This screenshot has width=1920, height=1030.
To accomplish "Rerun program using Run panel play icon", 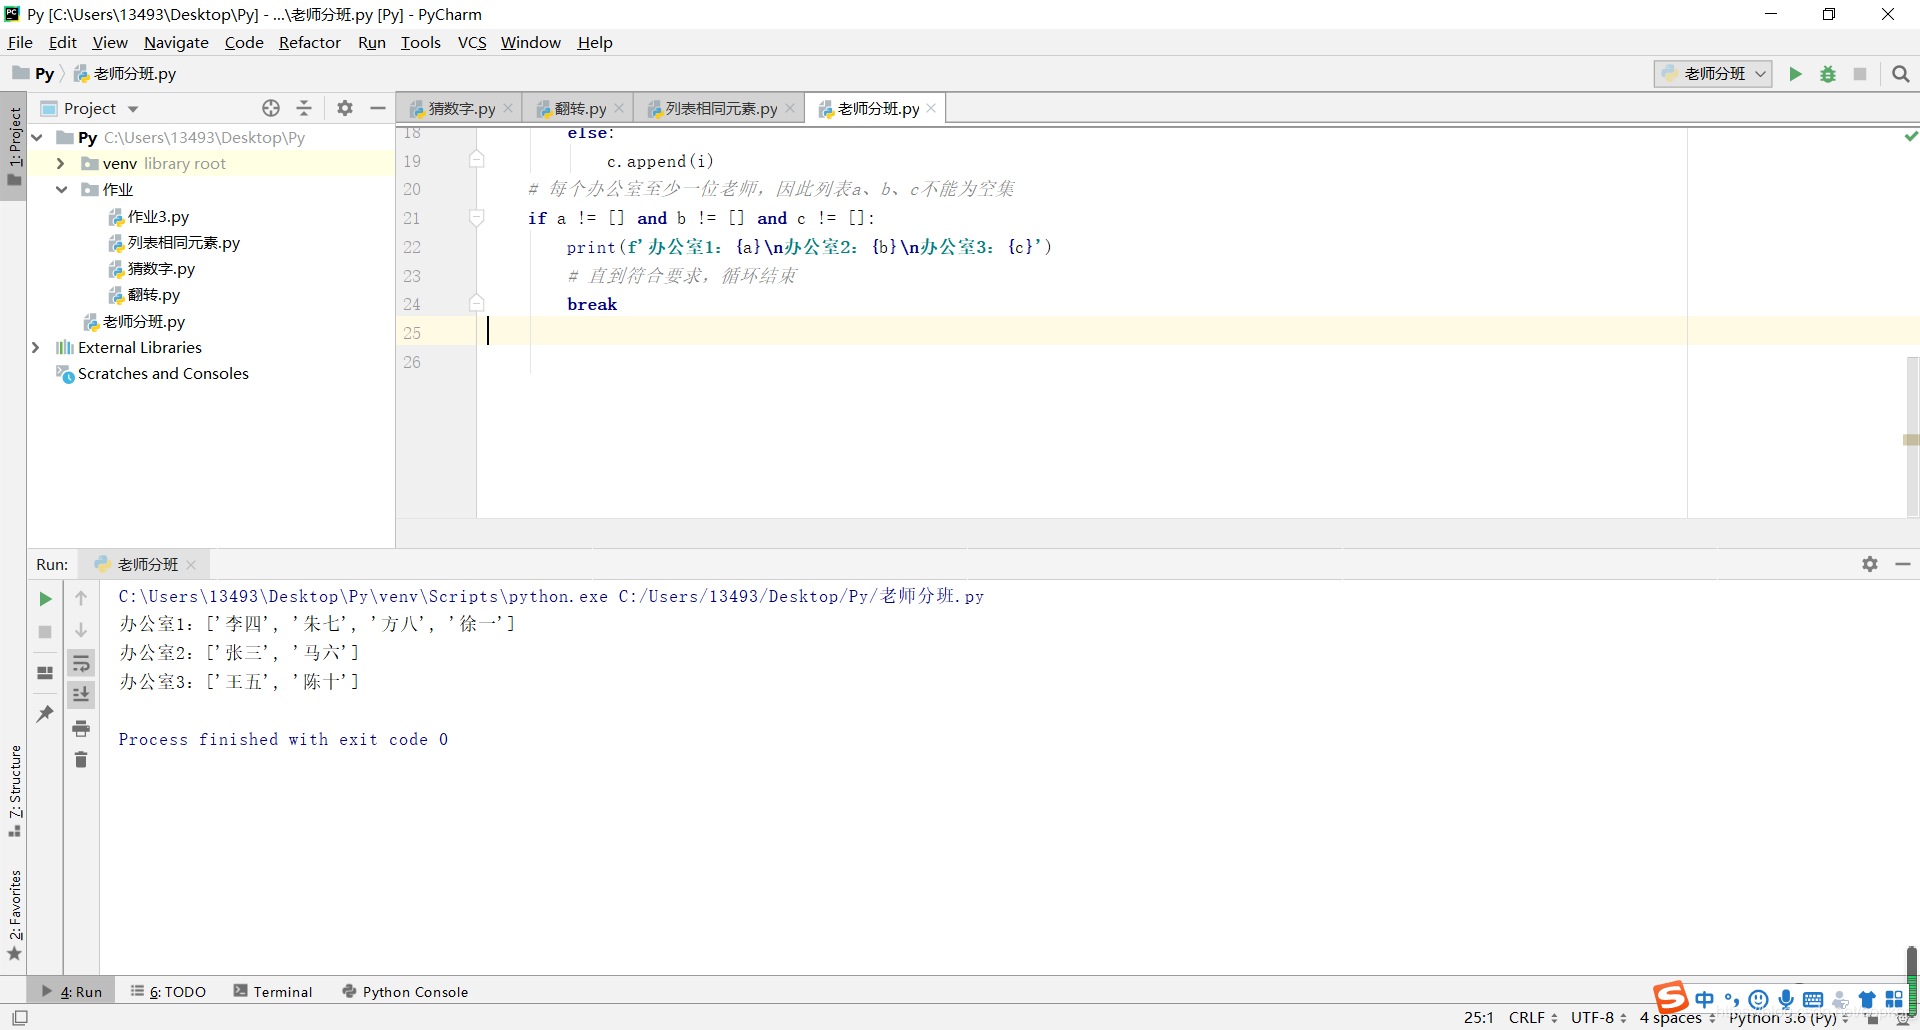I will (x=45, y=599).
